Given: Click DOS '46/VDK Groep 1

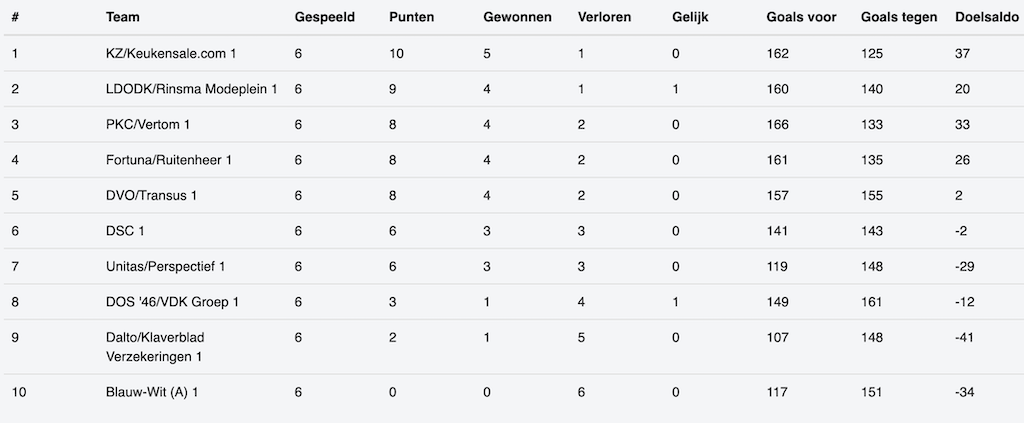Looking at the screenshot, I should click(172, 302).
